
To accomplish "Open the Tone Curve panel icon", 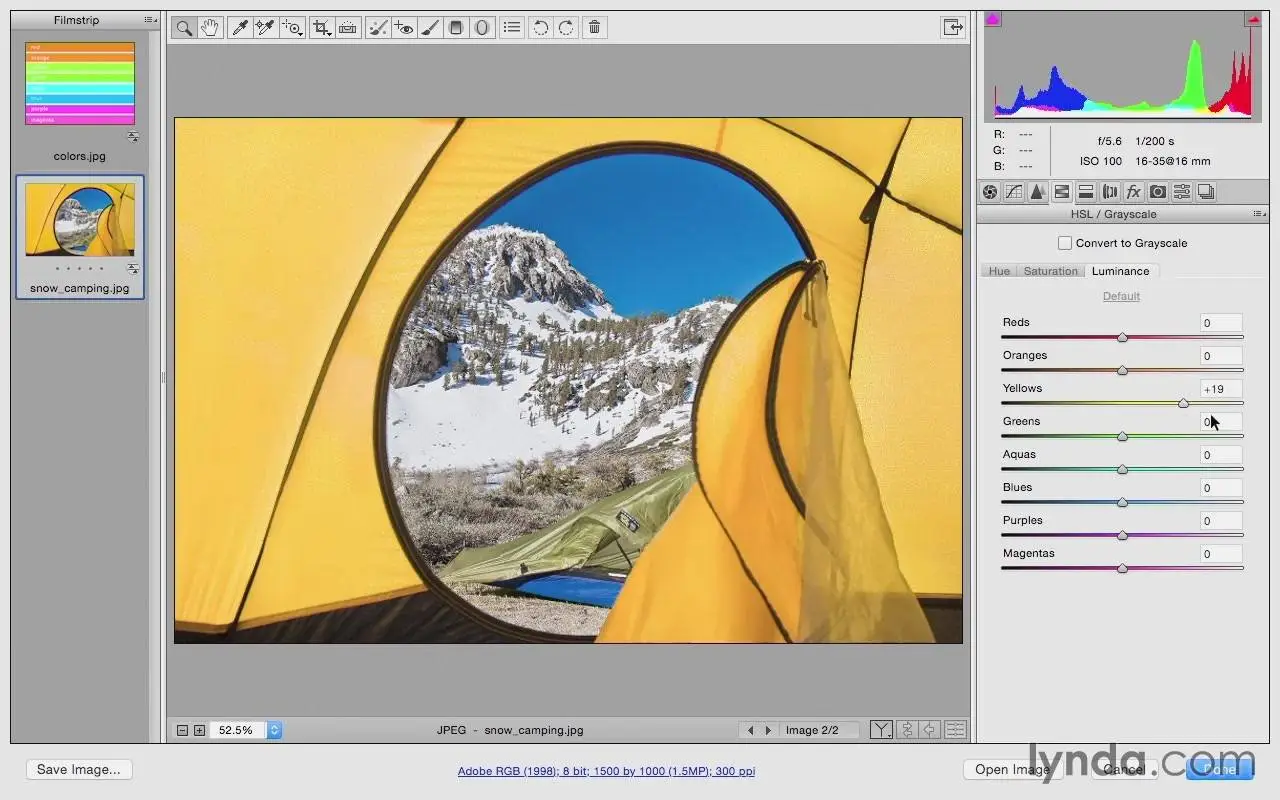I will coord(1014,192).
